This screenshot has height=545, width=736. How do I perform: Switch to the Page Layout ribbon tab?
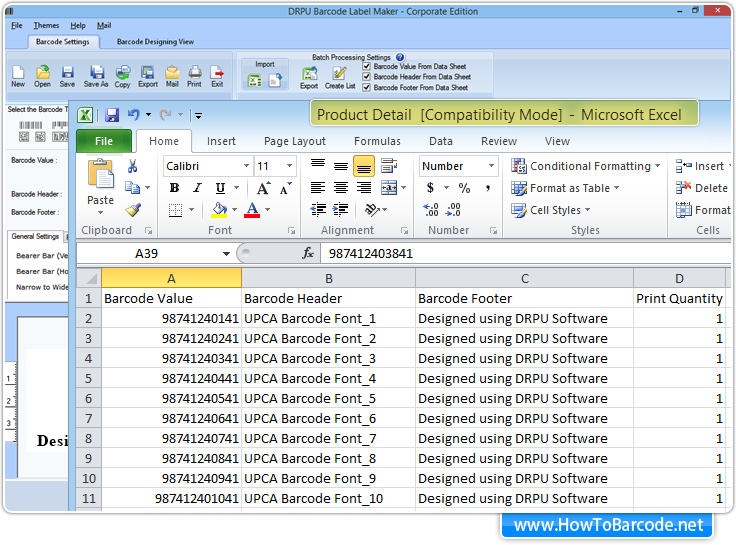point(294,141)
